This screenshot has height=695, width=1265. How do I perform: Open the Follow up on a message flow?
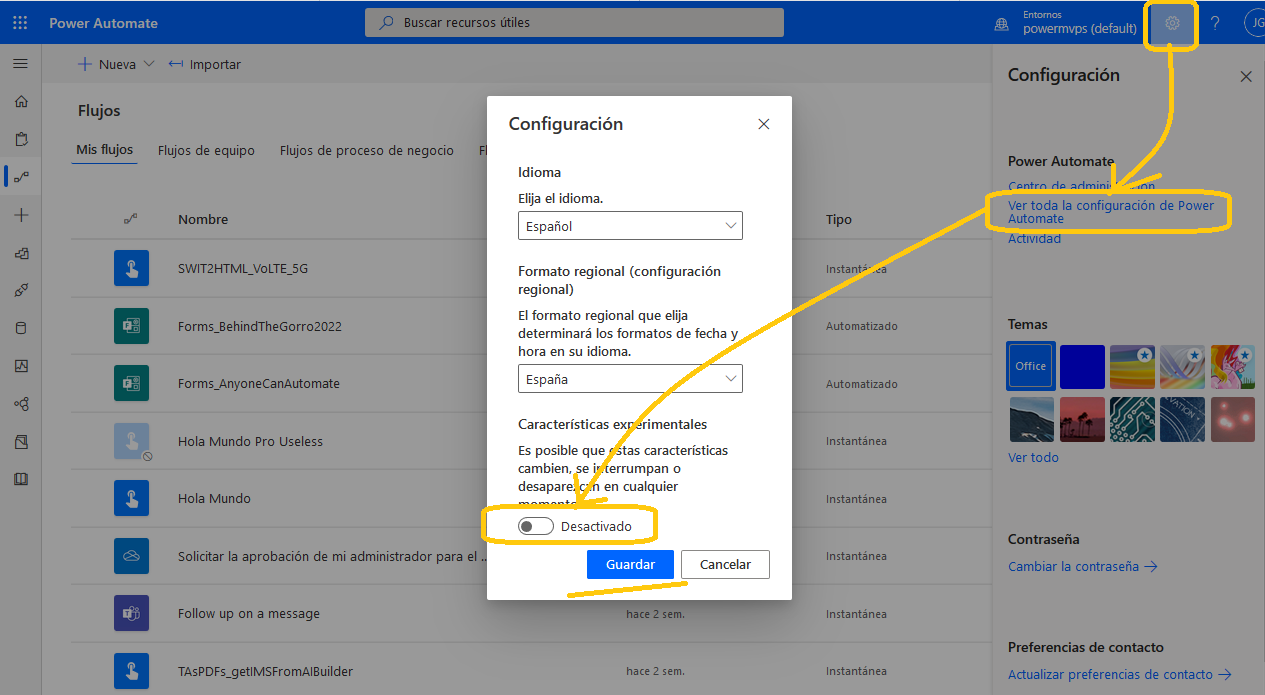tap(249, 614)
